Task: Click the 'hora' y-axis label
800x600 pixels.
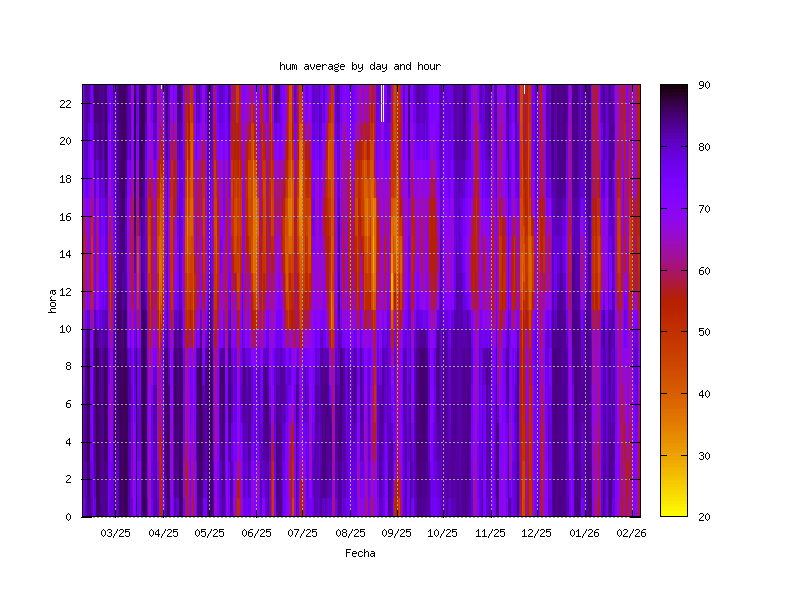Action: point(52,301)
